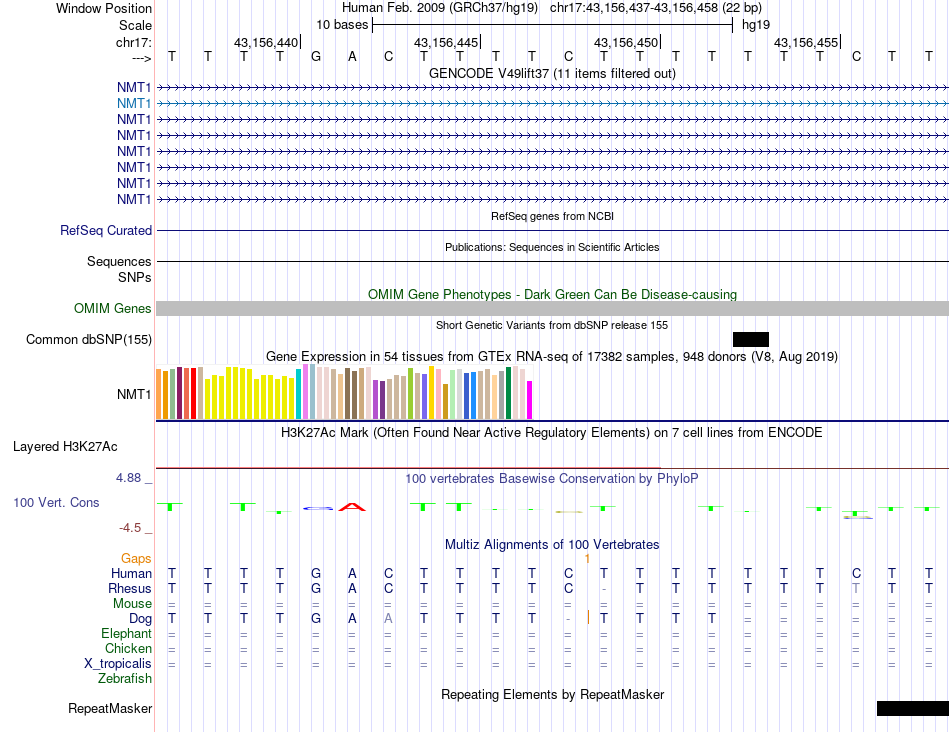This screenshot has width=950, height=732.
Task: Click the RefSeq genes from NCBI title
Action: pyautogui.click(x=553, y=216)
